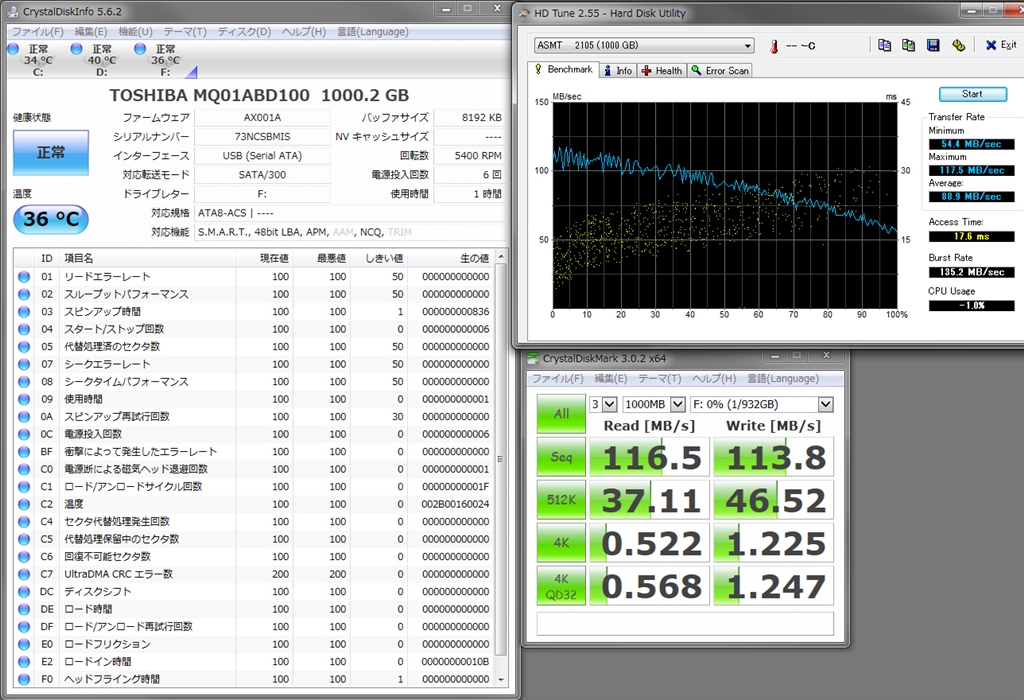Image resolution: width=1024 pixels, height=700 pixels.
Task: Expand the 1000MB test size dropdown
Action: click(679, 404)
